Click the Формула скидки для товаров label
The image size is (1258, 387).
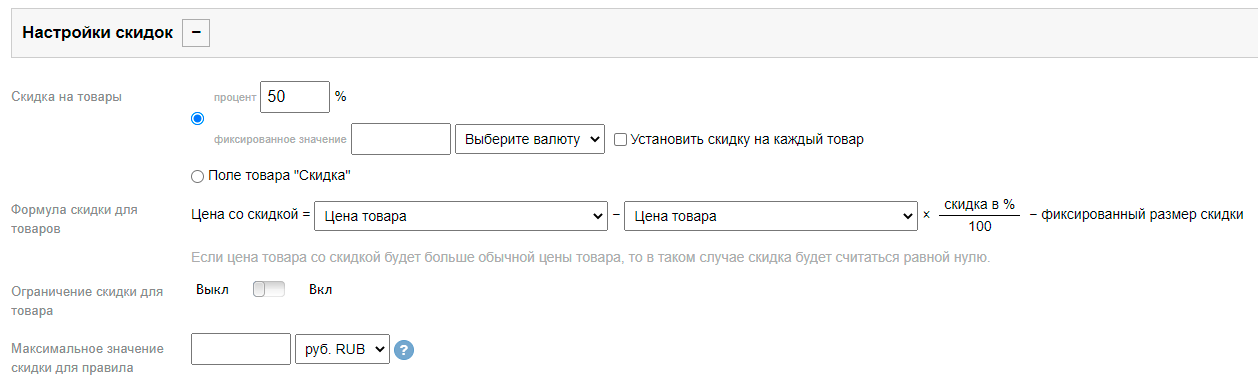74,219
